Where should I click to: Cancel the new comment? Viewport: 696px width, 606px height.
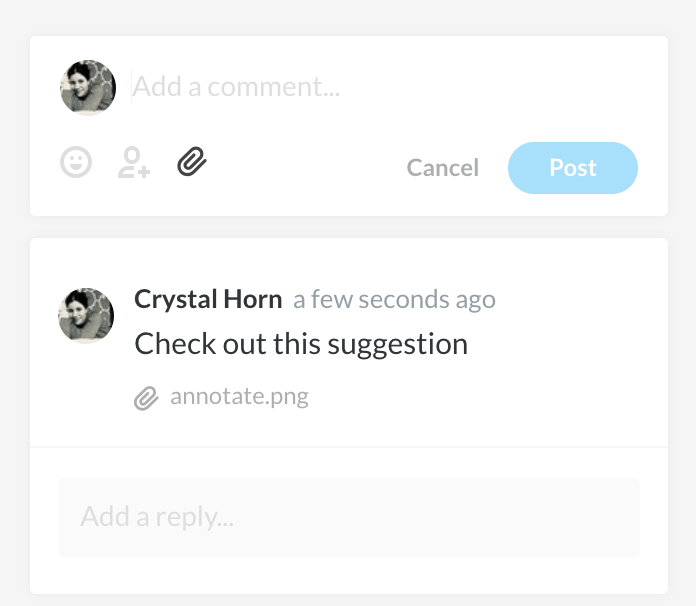442,168
